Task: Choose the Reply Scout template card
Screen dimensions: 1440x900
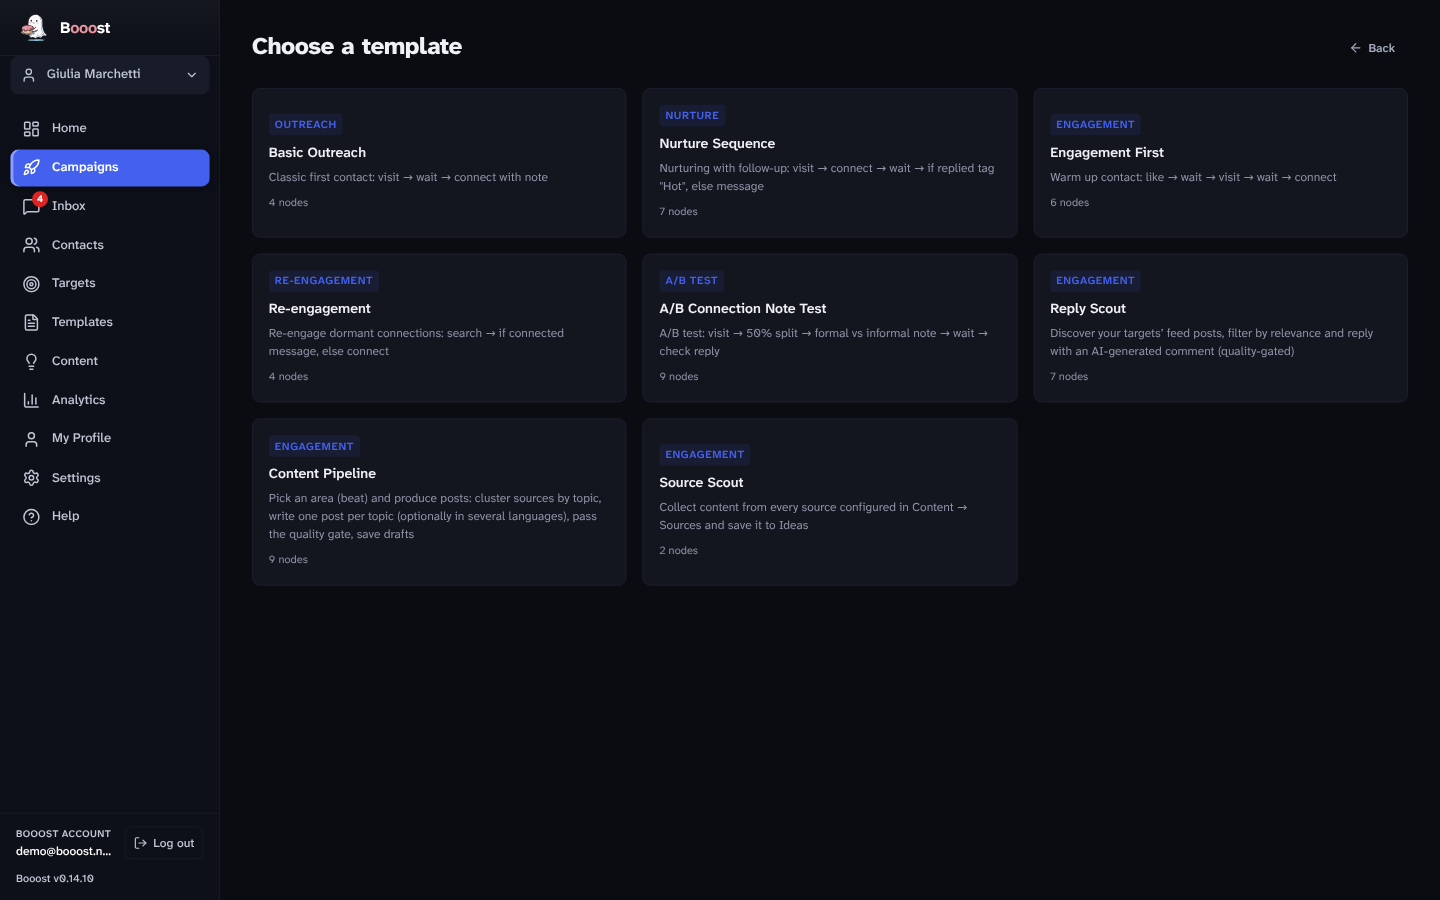Action: tap(1220, 328)
